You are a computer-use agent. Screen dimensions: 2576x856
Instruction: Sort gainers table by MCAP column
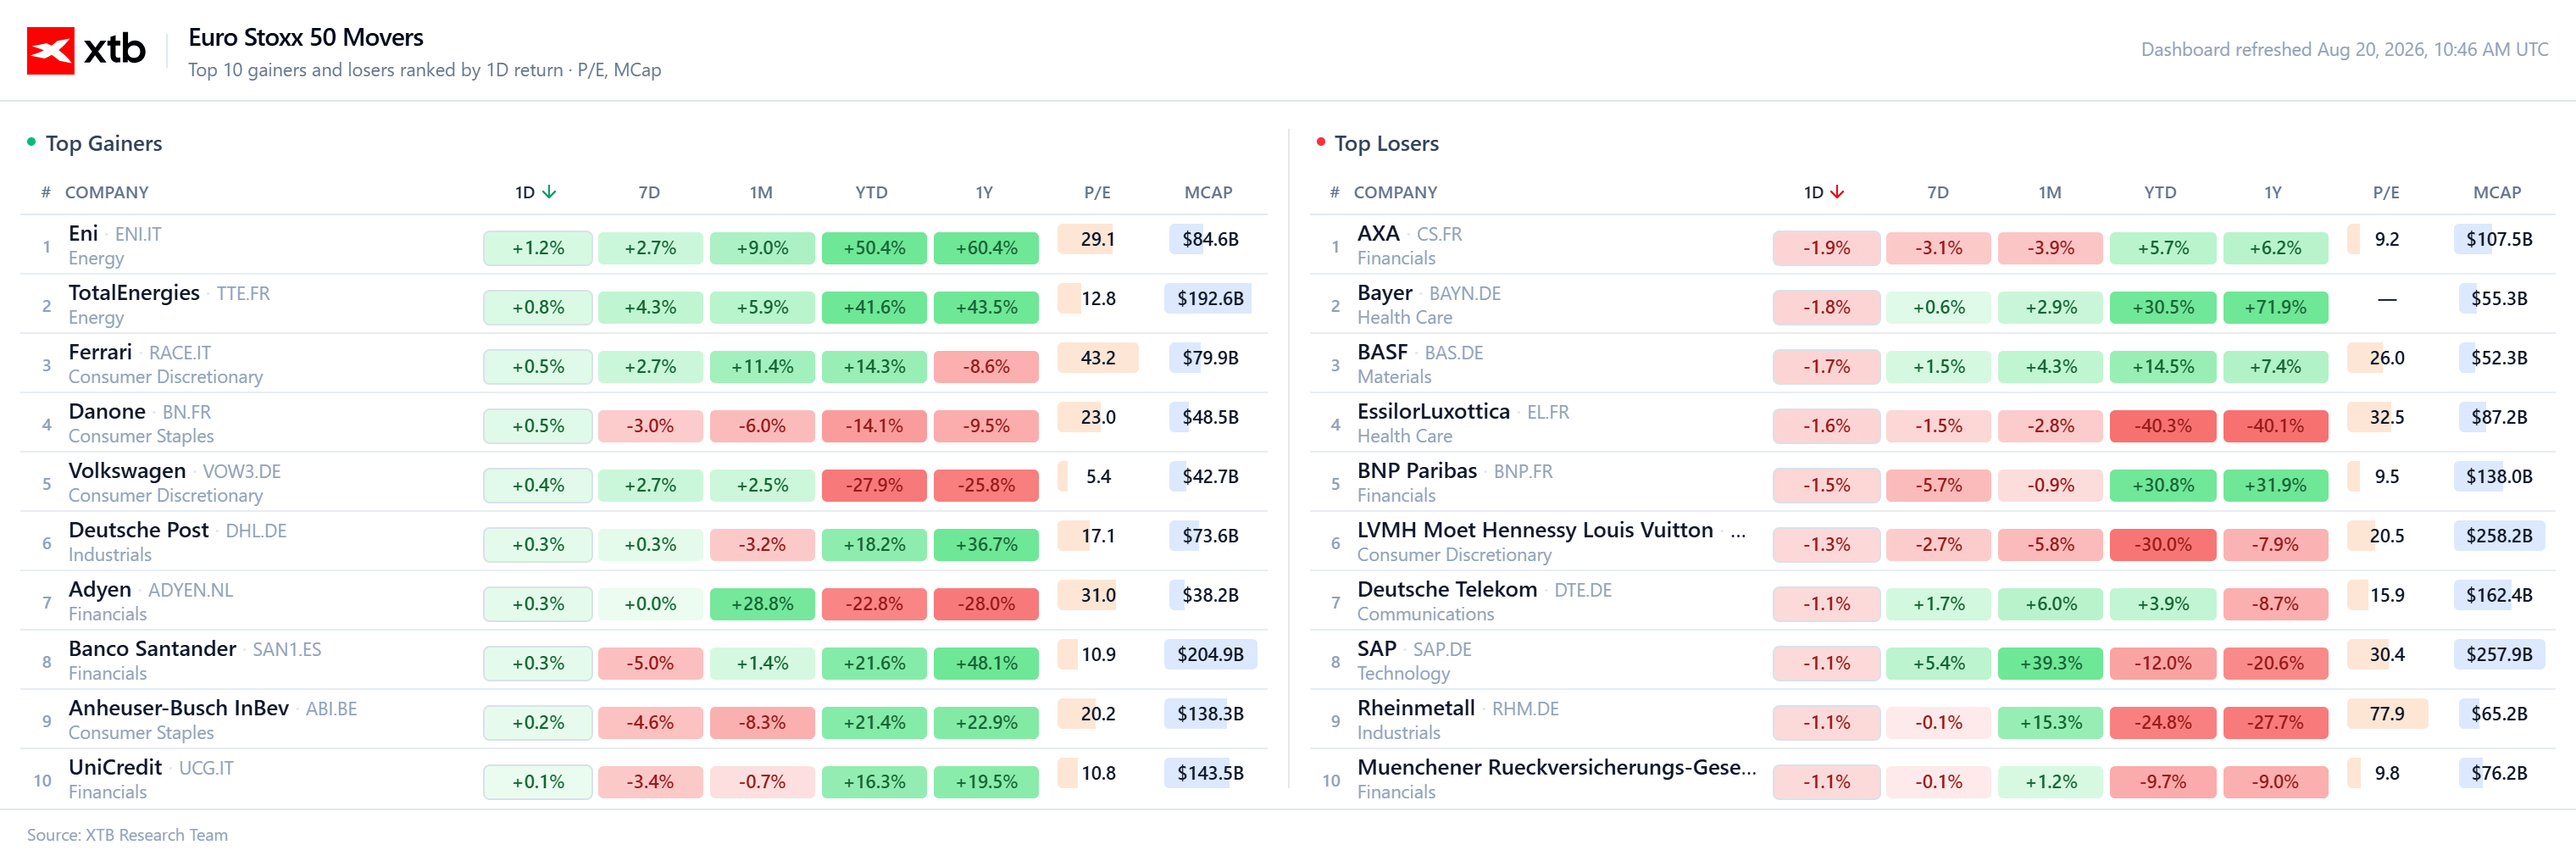[x=1208, y=192]
